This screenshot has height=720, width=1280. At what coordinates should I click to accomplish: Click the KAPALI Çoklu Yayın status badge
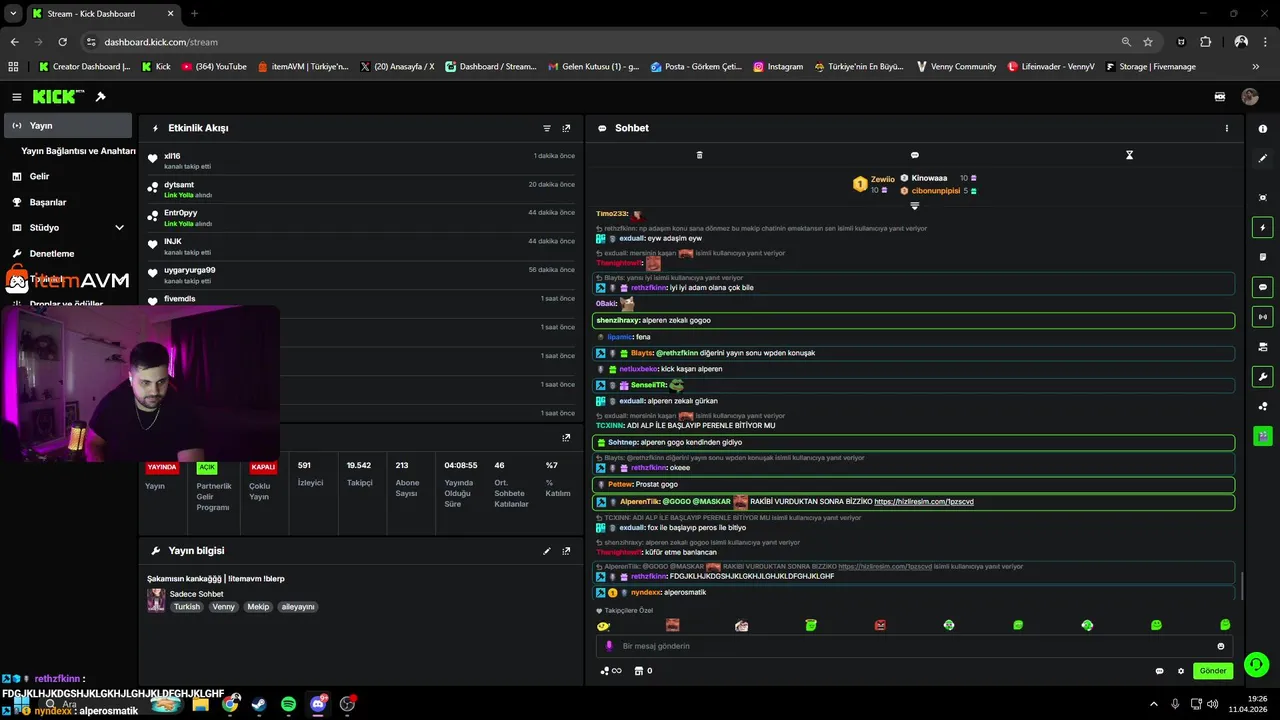(x=263, y=467)
